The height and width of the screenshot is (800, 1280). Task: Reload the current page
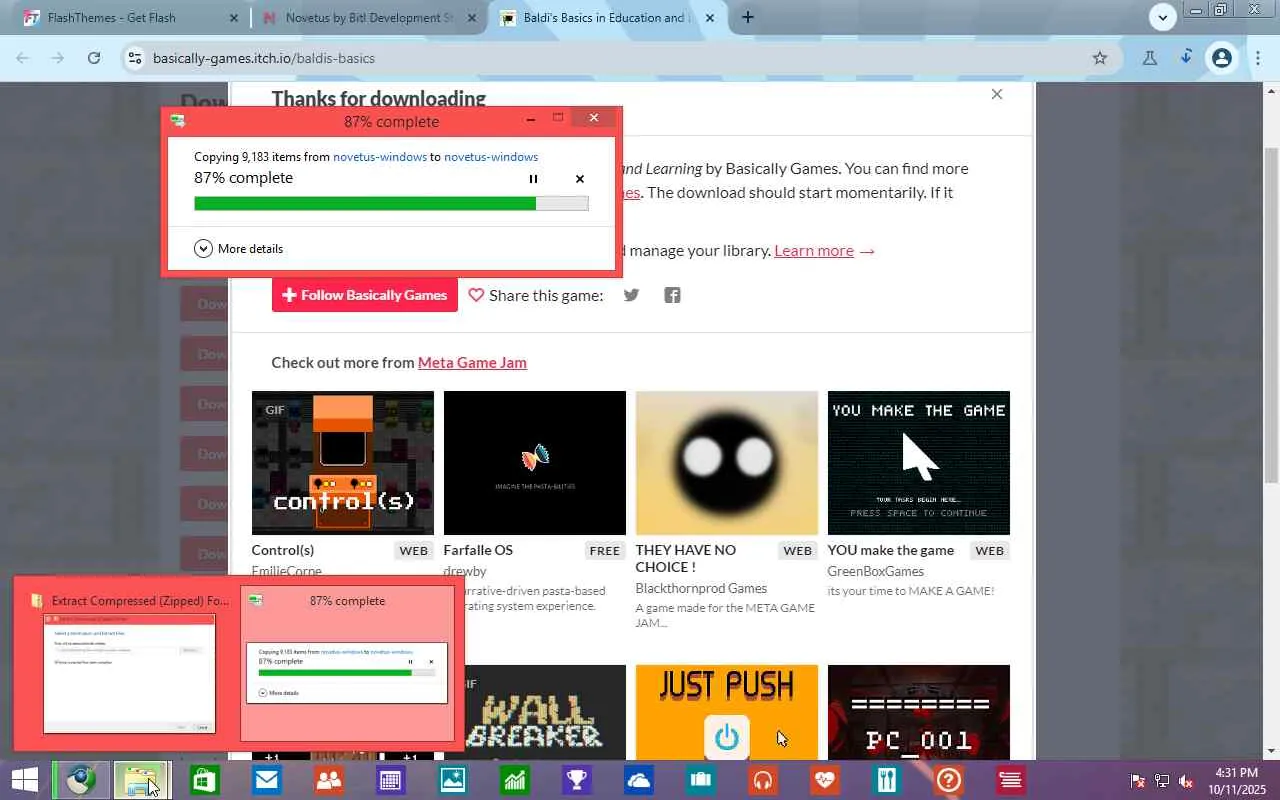(94, 58)
